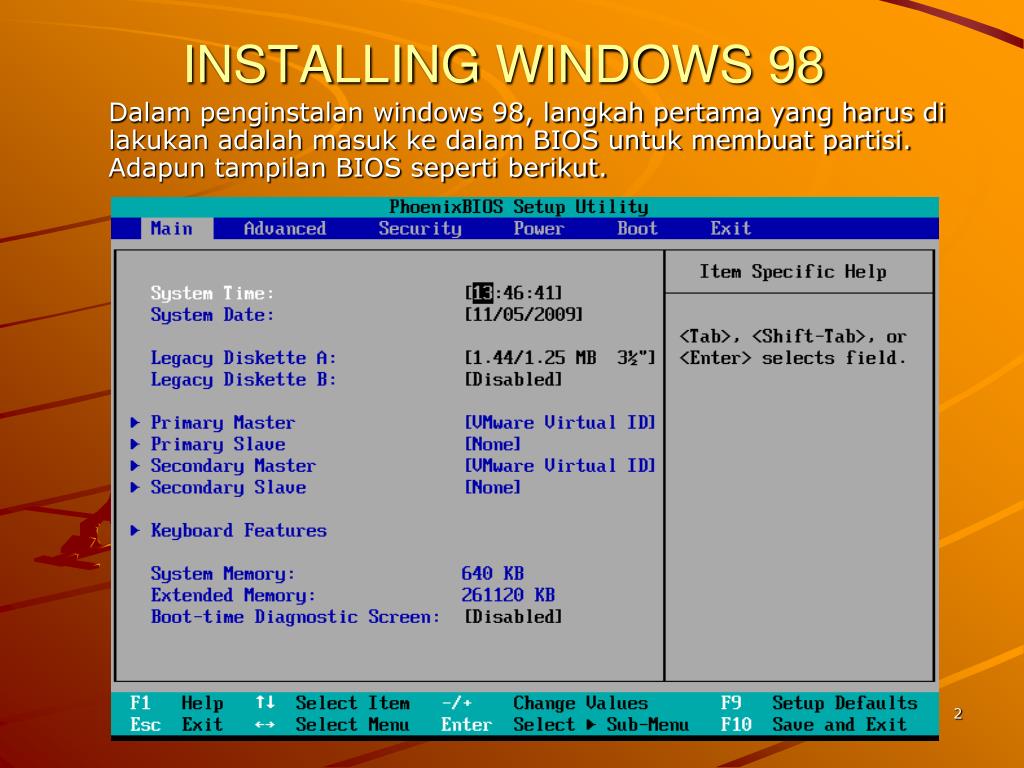This screenshot has width=1024, height=768.
Task: Open the Power menu tab
Action: tap(539, 229)
